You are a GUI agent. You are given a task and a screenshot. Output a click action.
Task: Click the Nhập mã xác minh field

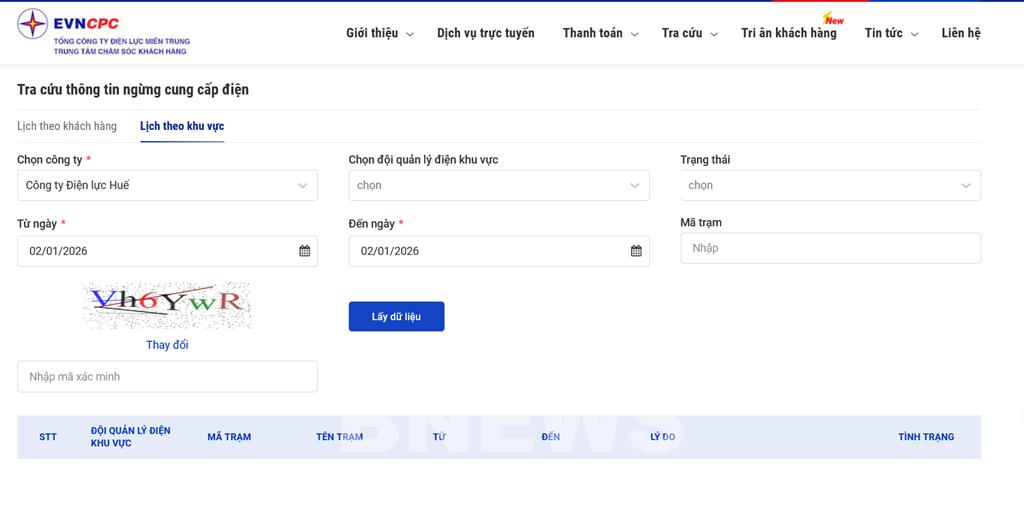[167, 377]
